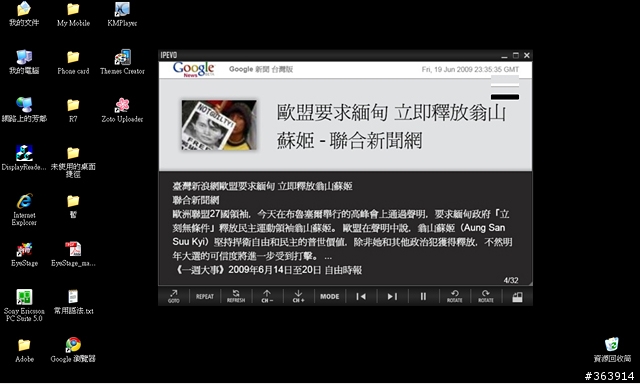Launch Zoto Uploader shortcut
This screenshot has width=640, height=384.
122,110
